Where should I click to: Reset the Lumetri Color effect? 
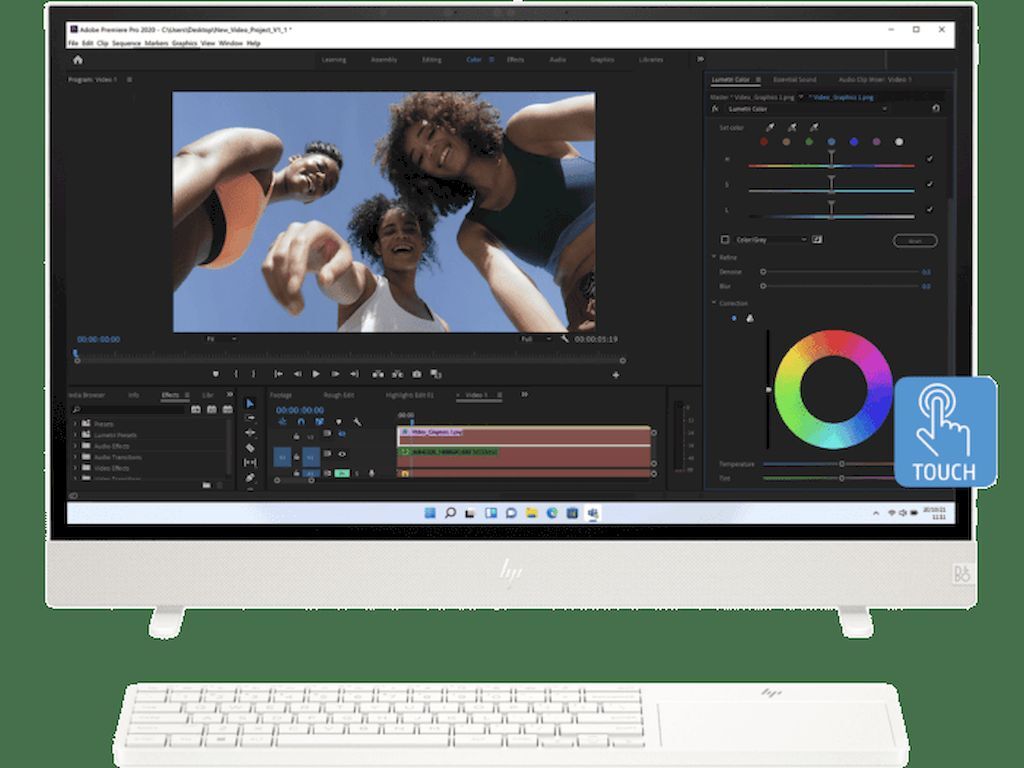(936, 108)
